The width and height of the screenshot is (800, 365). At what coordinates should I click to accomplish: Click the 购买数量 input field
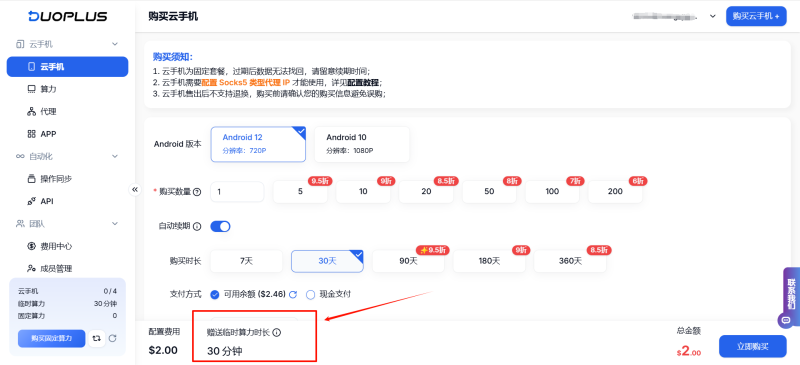tap(237, 192)
